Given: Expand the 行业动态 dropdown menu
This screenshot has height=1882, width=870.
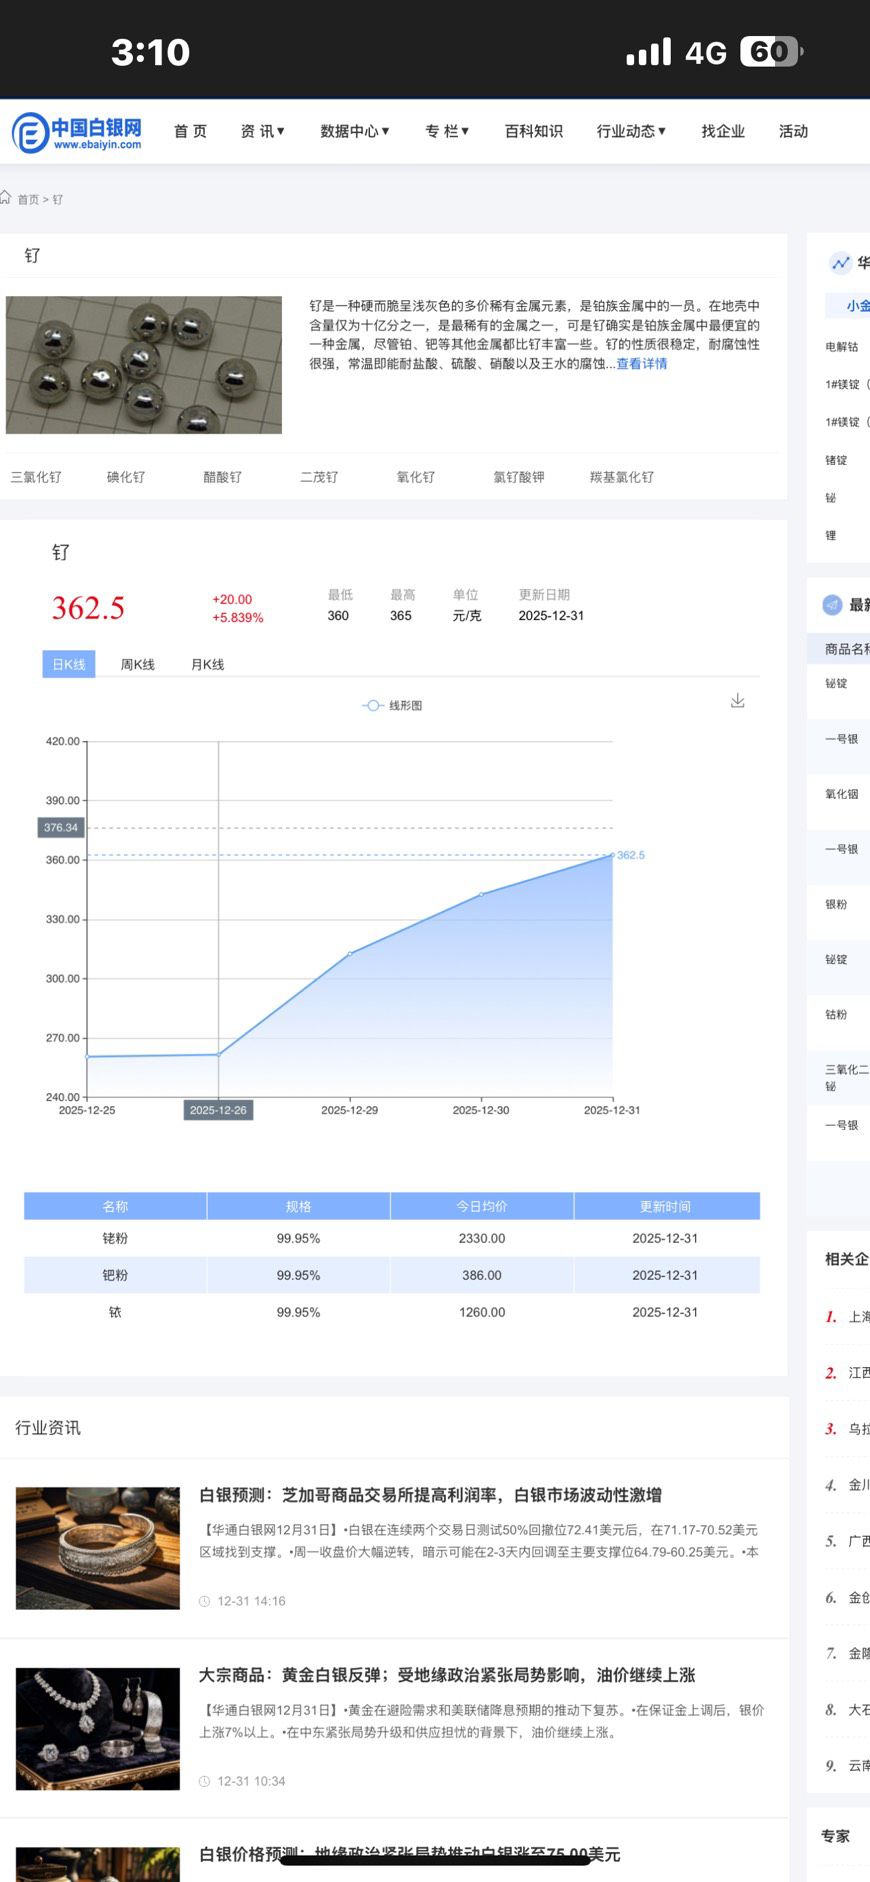Looking at the screenshot, I should tap(631, 131).
